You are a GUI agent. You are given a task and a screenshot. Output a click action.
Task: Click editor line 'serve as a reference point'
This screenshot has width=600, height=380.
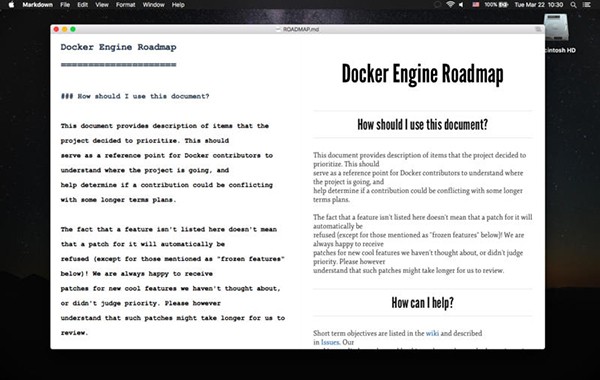[166, 155]
